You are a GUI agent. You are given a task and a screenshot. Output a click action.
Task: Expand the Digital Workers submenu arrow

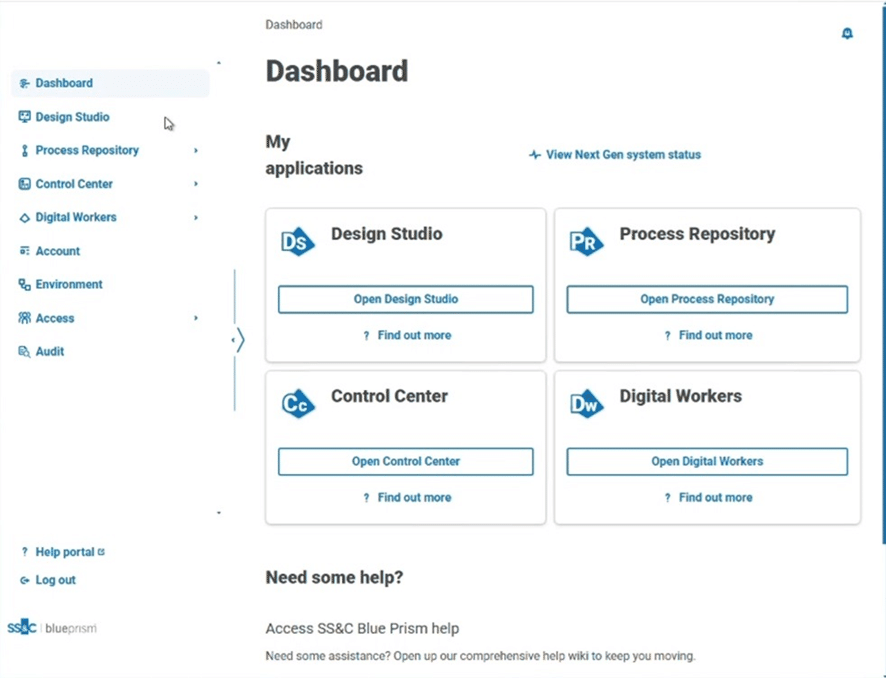click(196, 218)
